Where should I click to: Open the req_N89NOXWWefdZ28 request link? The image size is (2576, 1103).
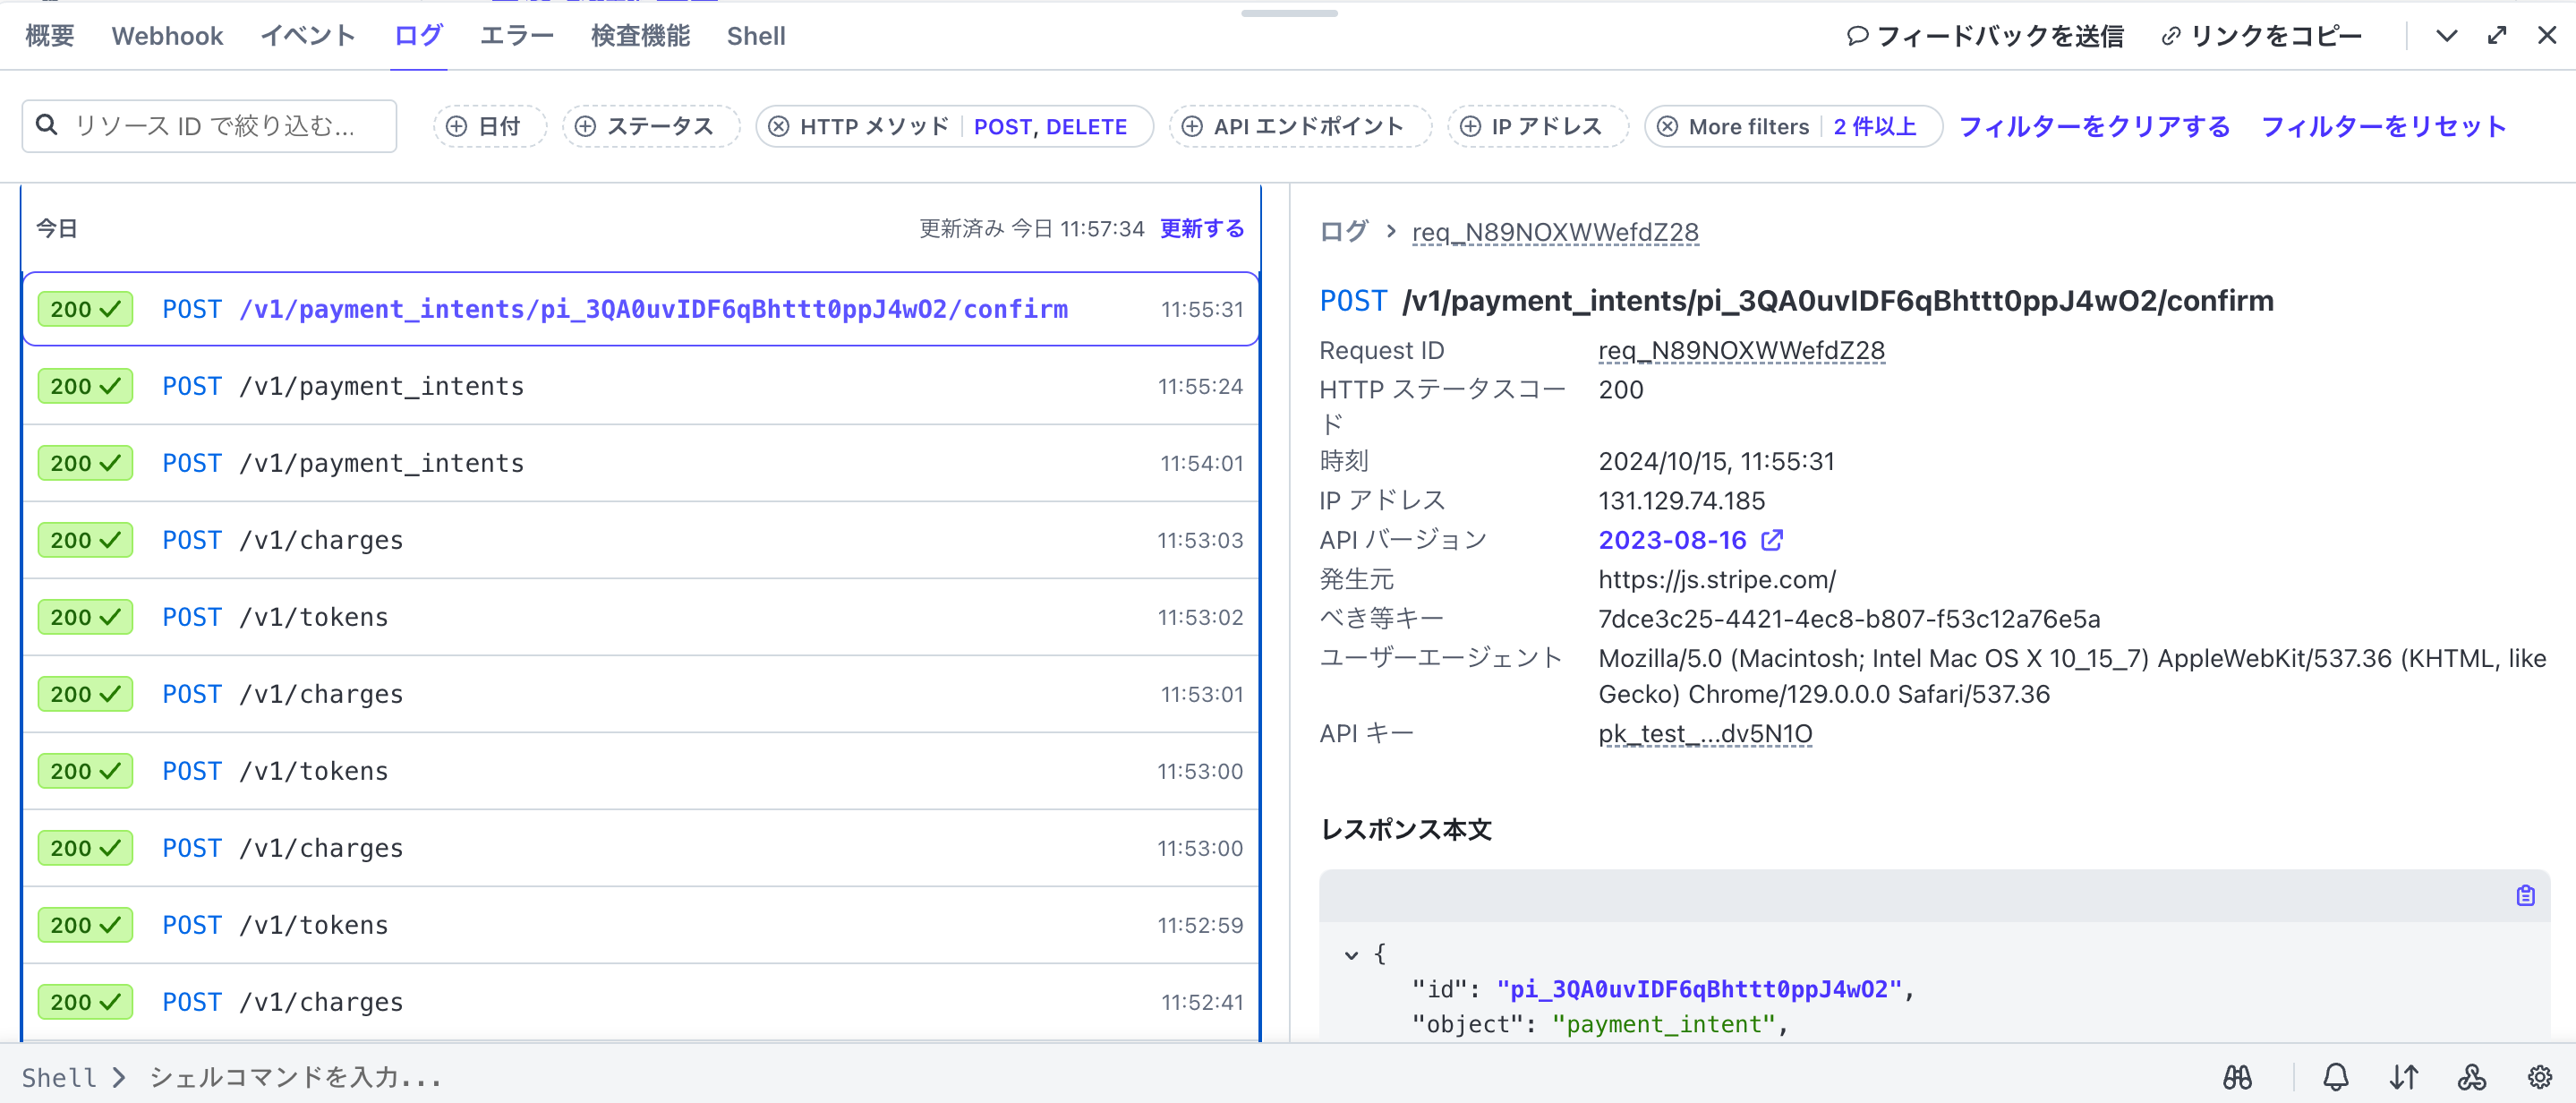(1555, 231)
